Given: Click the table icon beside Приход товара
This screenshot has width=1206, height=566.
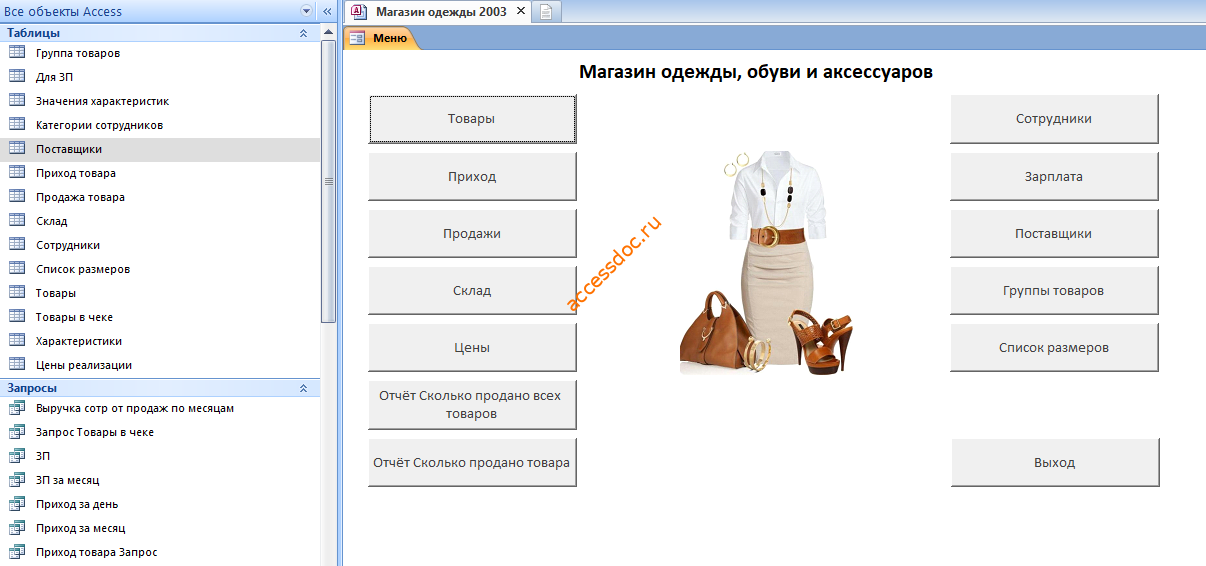Looking at the screenshot, I should point(17,172).
